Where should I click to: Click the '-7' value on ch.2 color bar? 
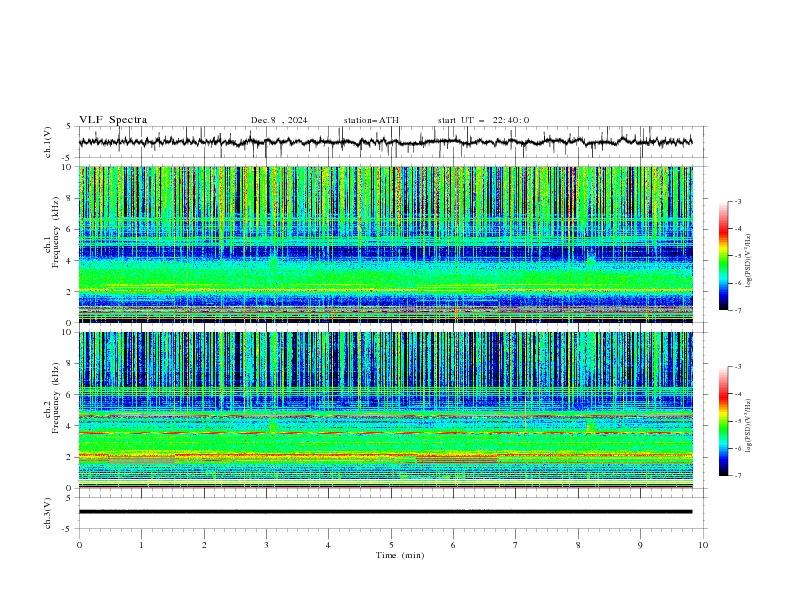pos(738,476)
